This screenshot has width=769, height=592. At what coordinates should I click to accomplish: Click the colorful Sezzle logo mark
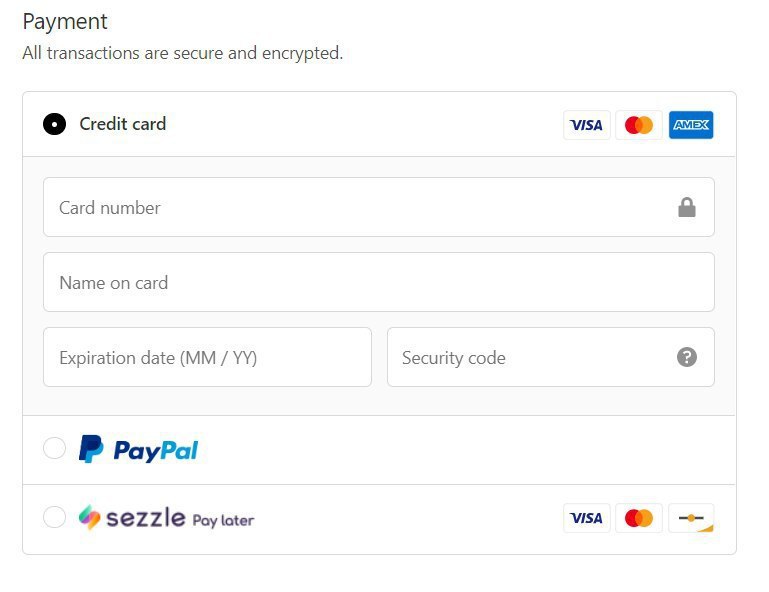90,518
